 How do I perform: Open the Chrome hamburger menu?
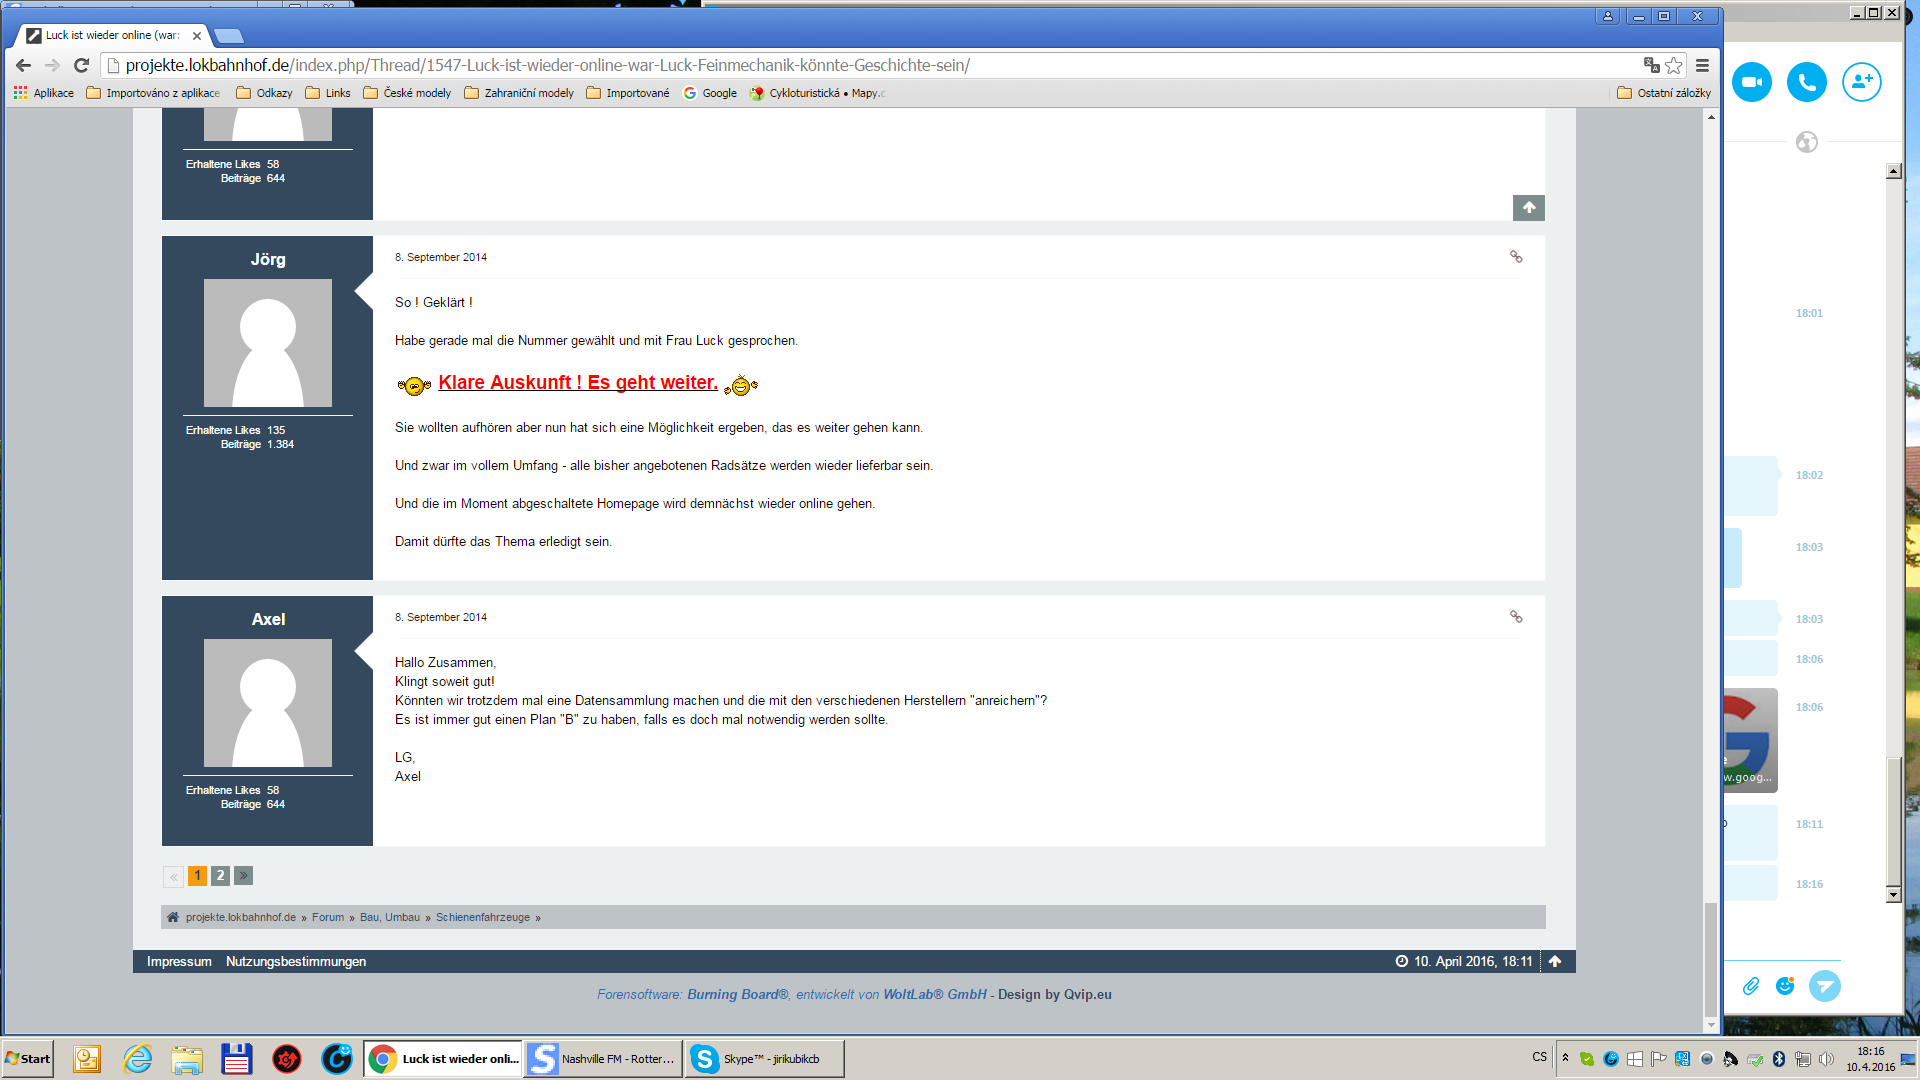[x=1702, y=65]
